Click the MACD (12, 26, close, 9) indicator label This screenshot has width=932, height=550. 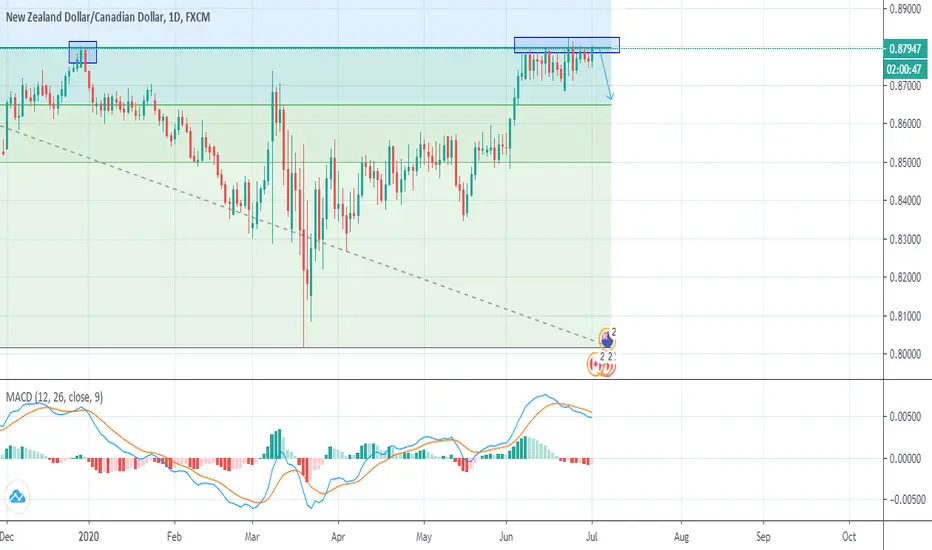pos(54,397)
